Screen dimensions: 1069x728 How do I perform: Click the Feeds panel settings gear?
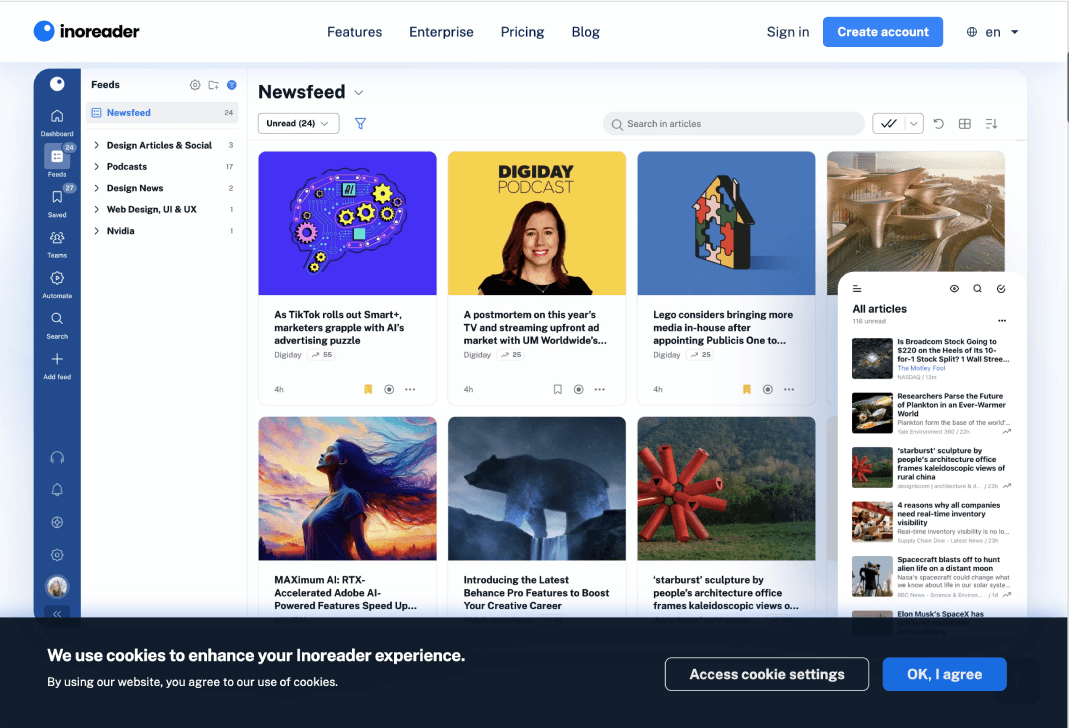195,85
